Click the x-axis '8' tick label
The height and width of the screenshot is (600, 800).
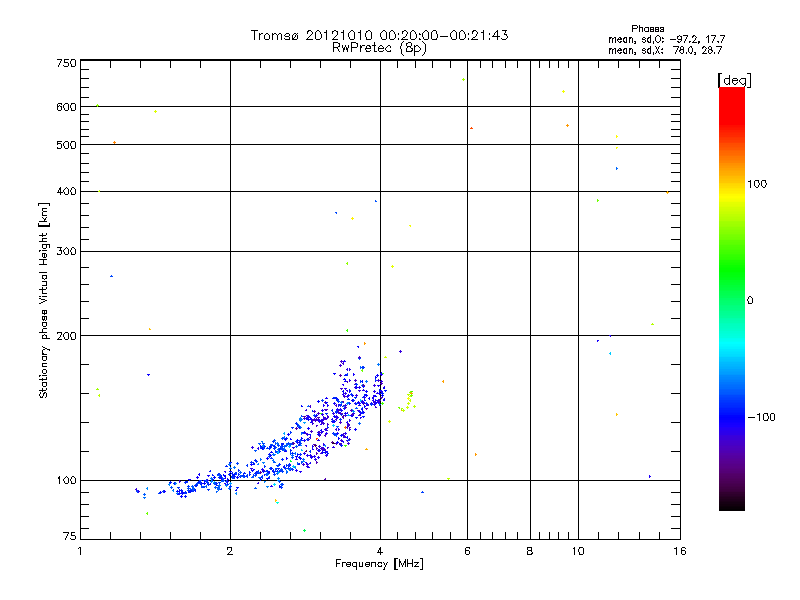click(530, 551)
